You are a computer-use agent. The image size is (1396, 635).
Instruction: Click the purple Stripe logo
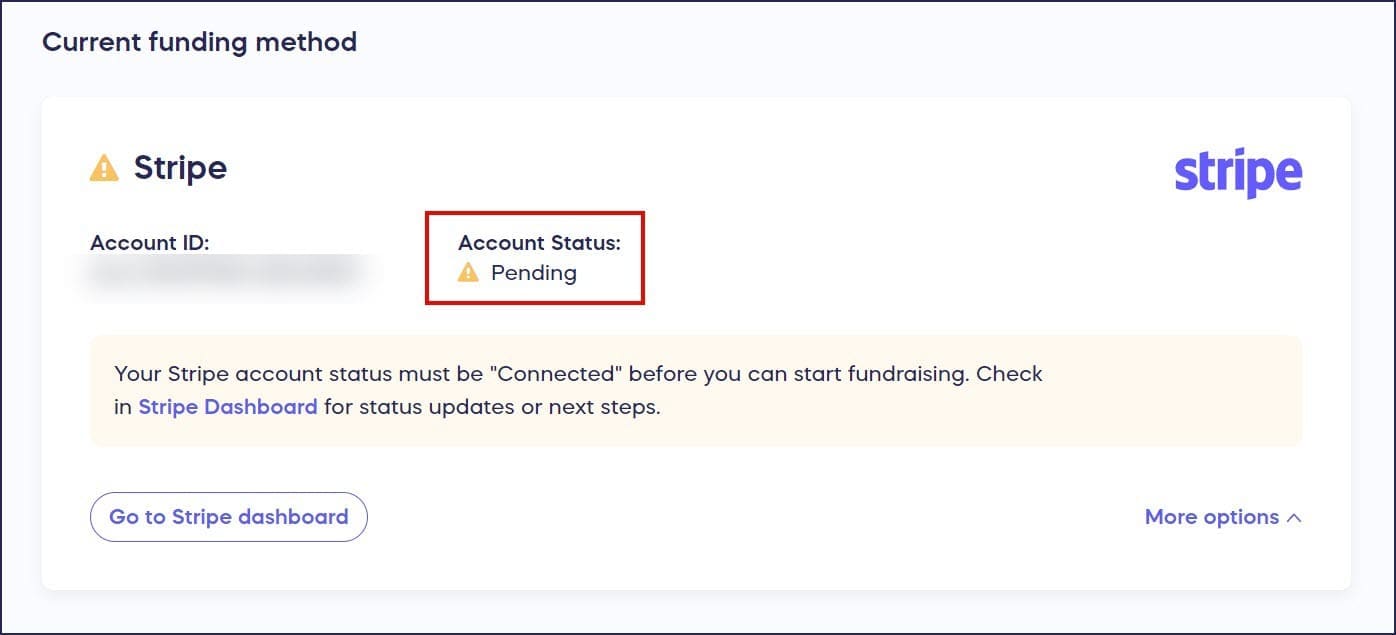pos(1238,175)
